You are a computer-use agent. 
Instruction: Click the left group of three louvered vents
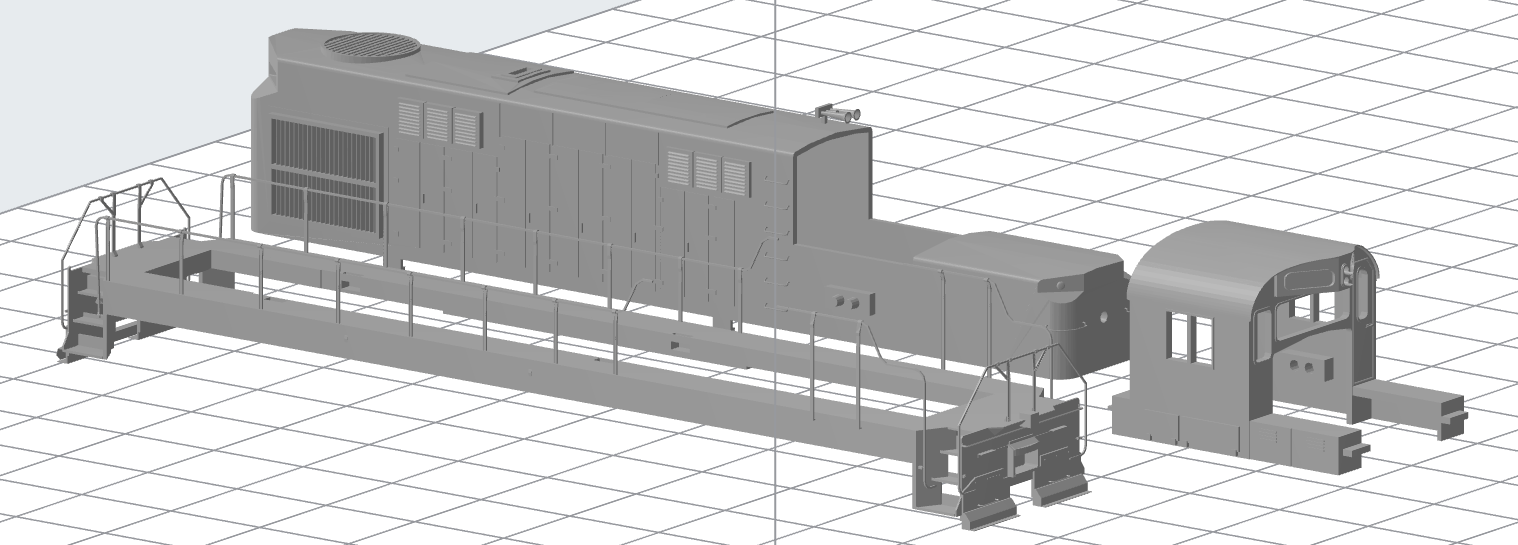(438, 123)
